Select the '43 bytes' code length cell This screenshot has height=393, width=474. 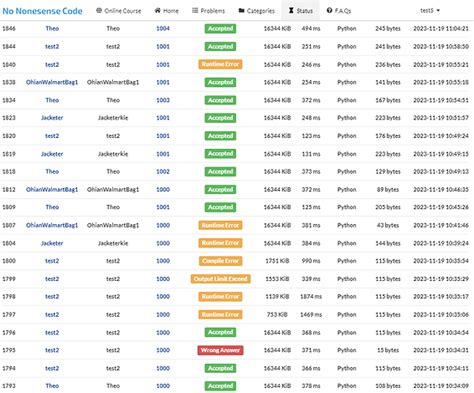pyautogui.click(x=388, y=225)
